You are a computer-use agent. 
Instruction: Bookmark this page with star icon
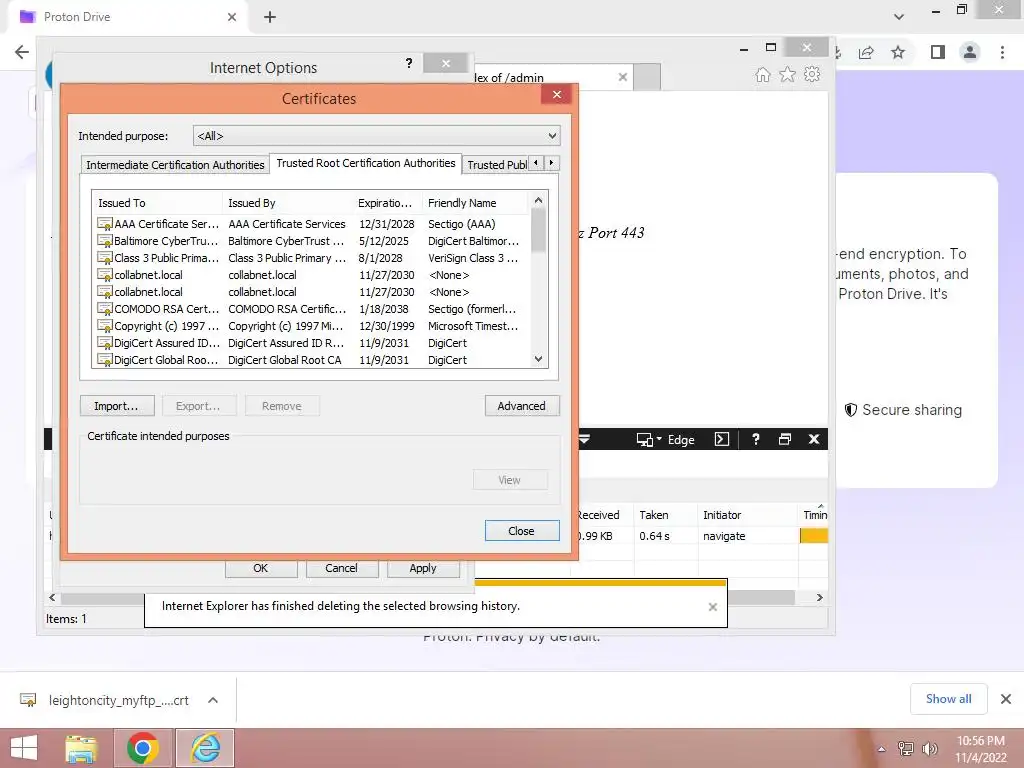(898, 52)
